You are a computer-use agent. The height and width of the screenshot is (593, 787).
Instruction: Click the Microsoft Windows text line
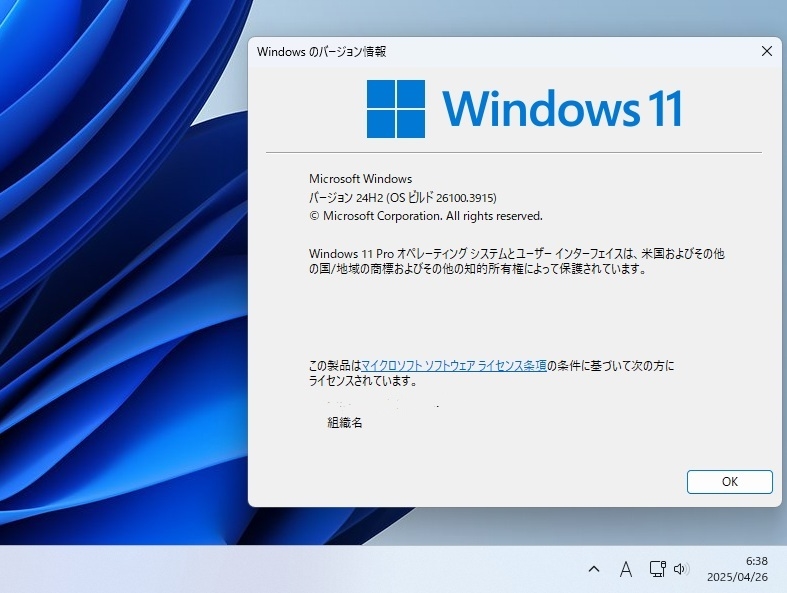360,179
